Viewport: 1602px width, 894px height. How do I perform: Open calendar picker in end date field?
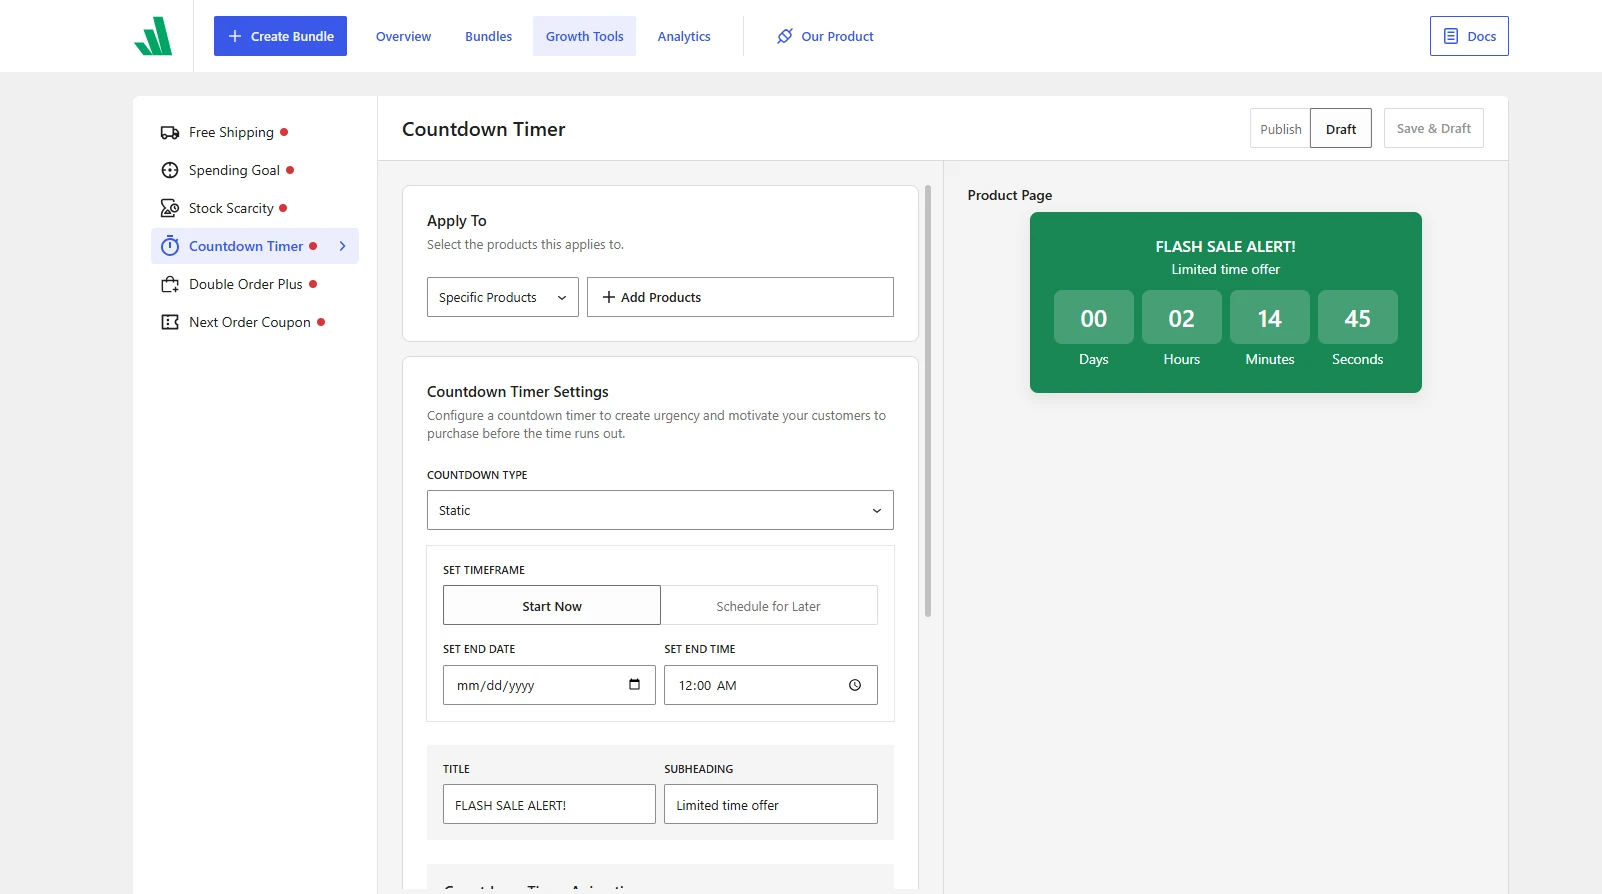point(634,685)
